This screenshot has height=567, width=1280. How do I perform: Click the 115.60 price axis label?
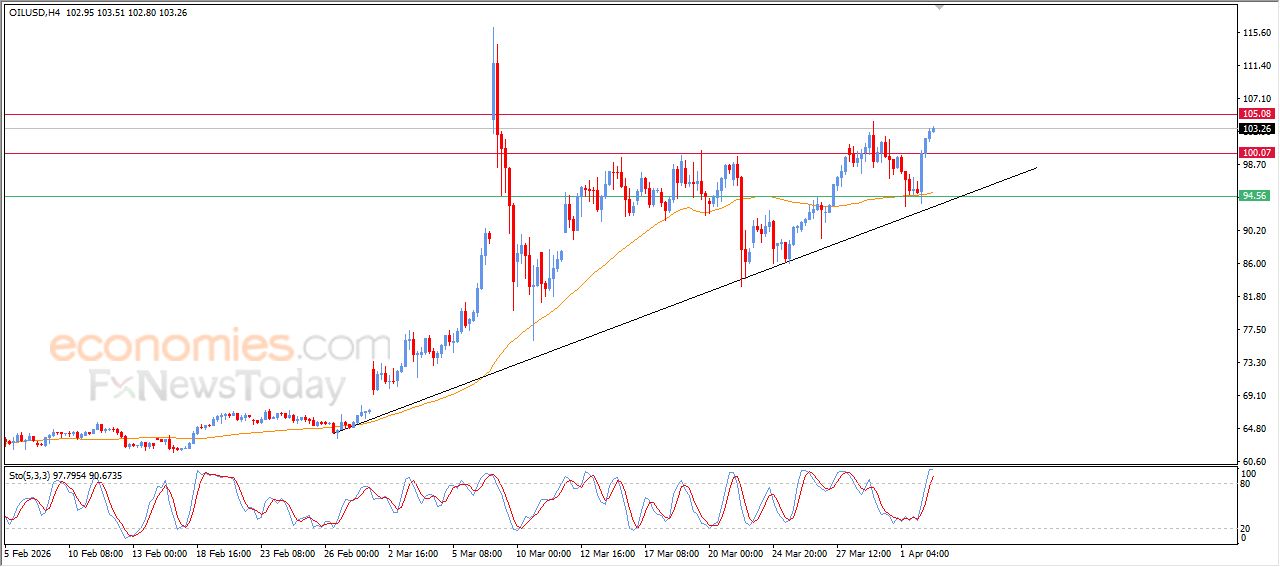[1254, 33]
